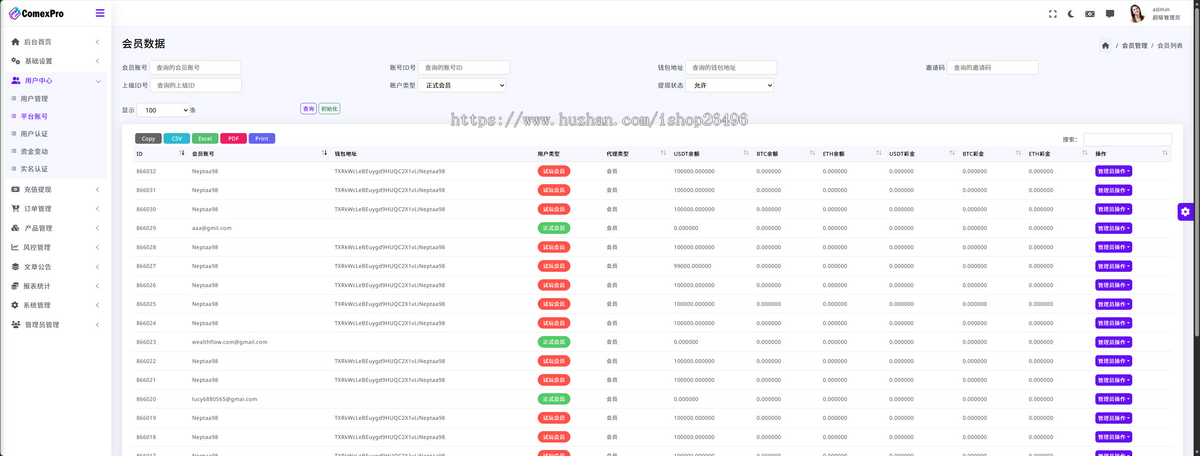Toggle dark mode with the moon icon
This screenshot has width=1200, height=456.
click(1071, 14)
